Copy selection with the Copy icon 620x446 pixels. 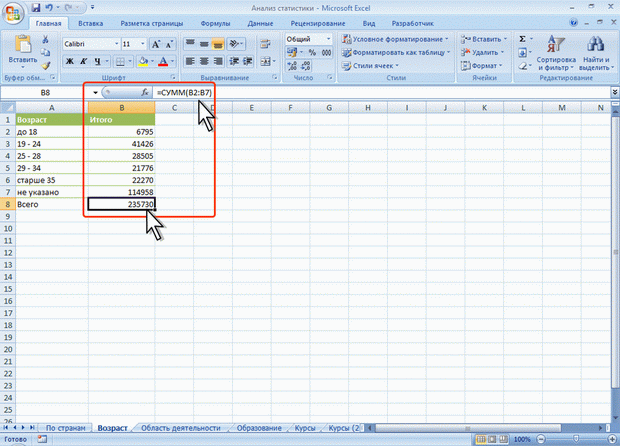[45, 52]
